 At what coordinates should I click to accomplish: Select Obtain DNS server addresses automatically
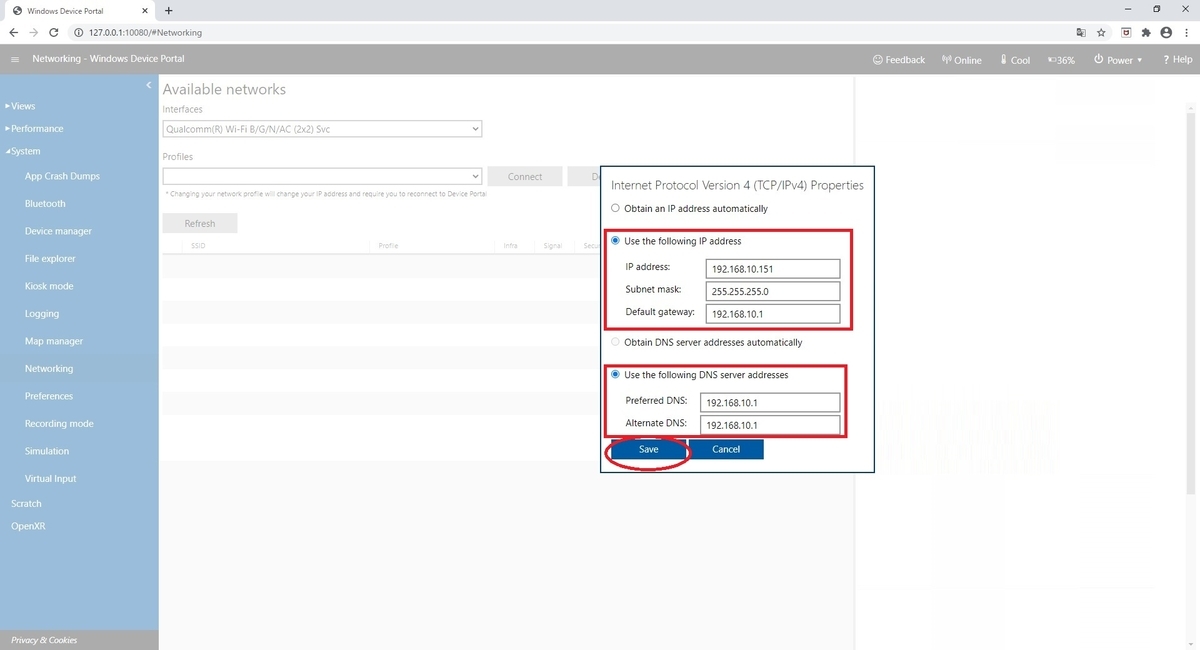[x=615, y=342]
